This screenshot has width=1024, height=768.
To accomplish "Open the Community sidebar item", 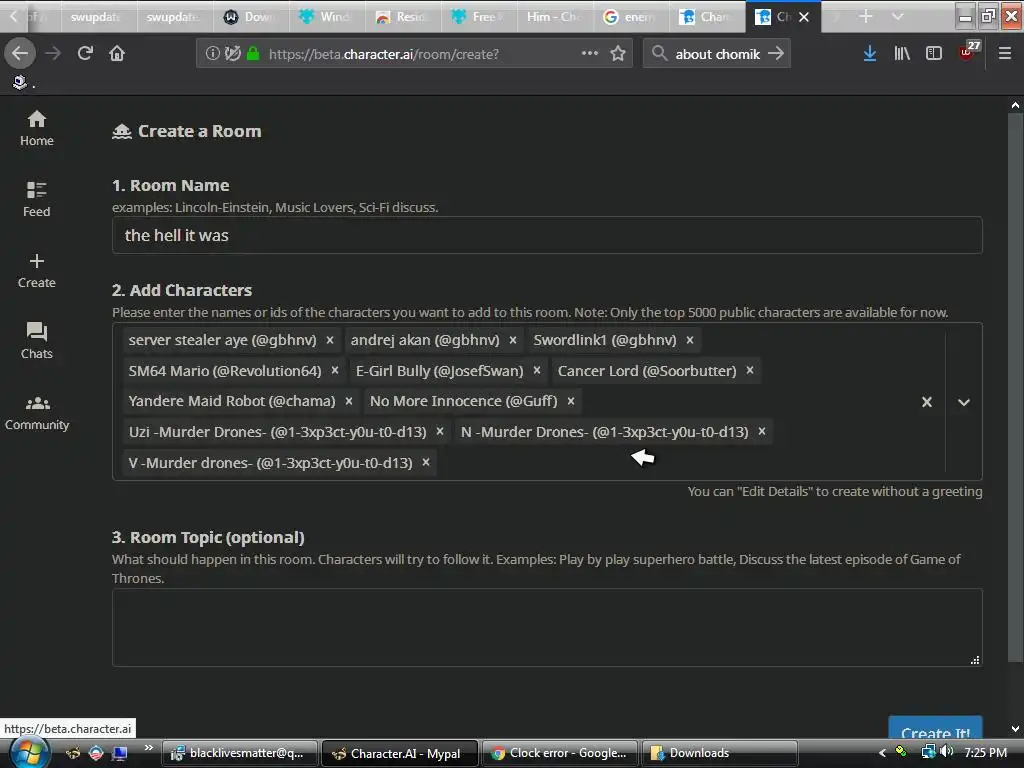I will (37, 413).
